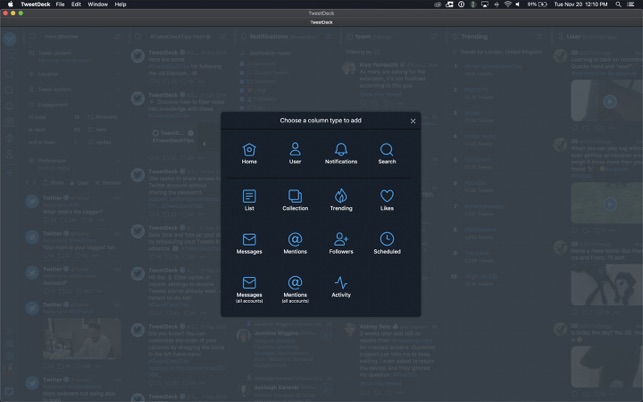Open the Window menu
The height and width of the screenshot is (402, 643).
[98, 4]
